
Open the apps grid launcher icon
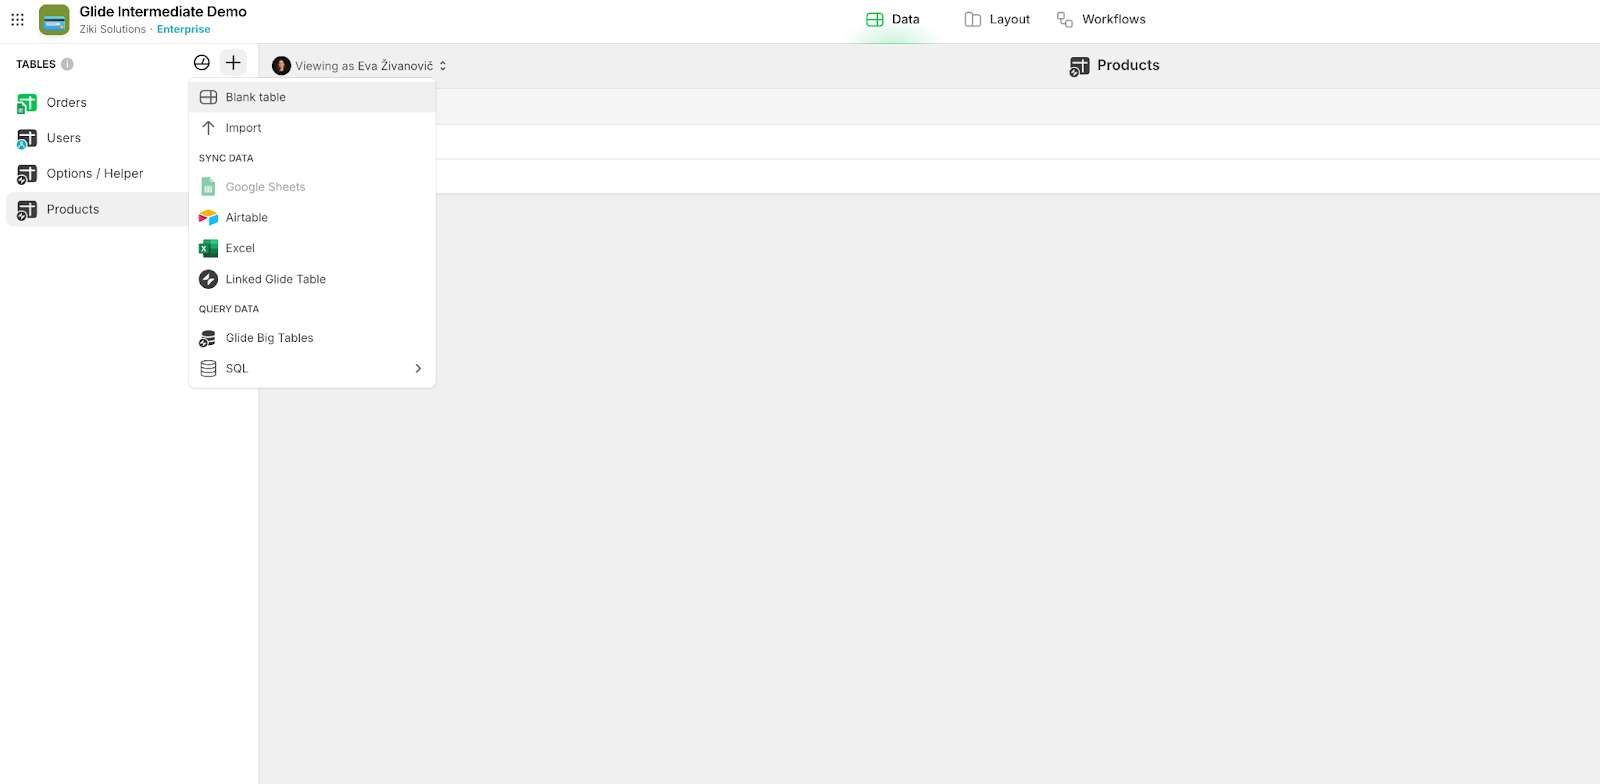[x=17, y=19]
